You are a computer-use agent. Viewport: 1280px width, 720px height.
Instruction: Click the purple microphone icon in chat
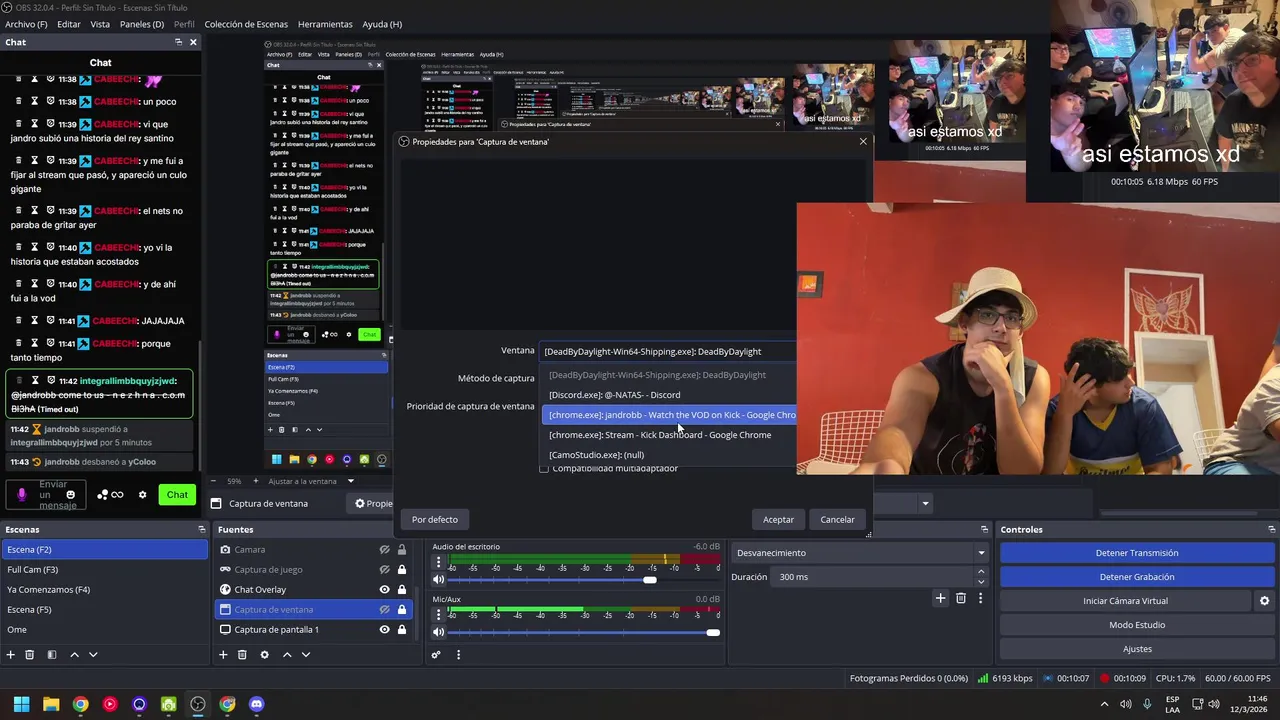click(22, 495)
